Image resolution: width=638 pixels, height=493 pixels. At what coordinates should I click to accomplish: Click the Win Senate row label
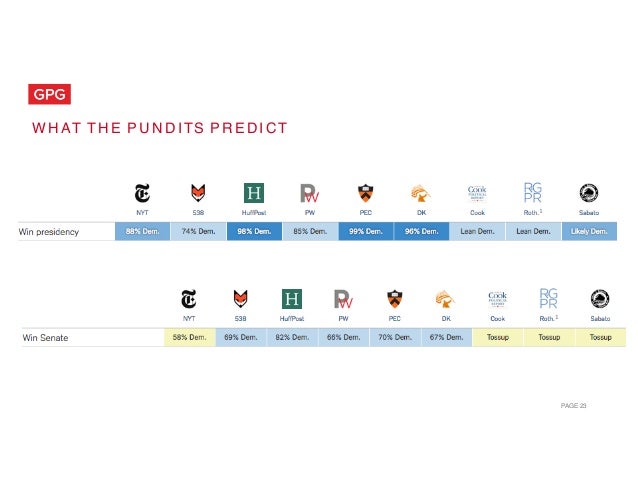tap(45, 338)
